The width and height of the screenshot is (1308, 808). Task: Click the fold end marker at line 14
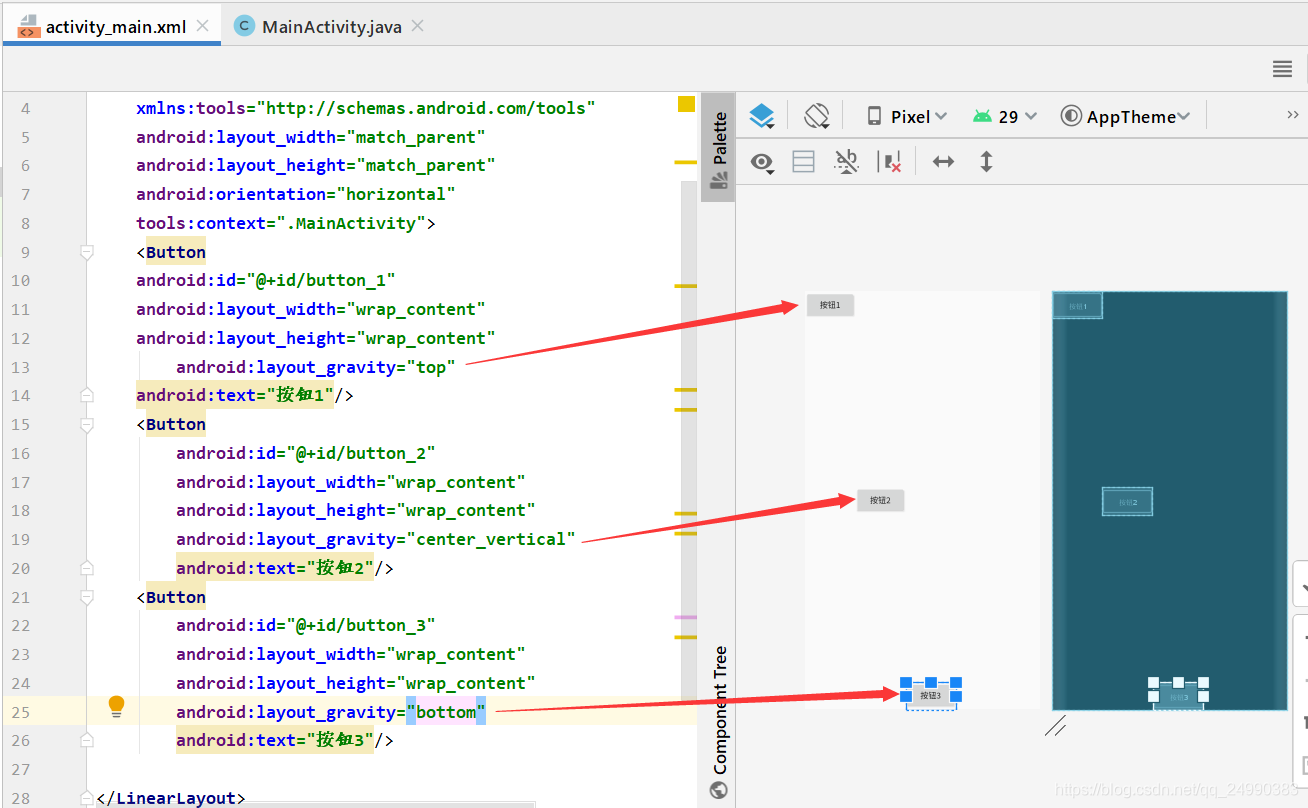87,395
